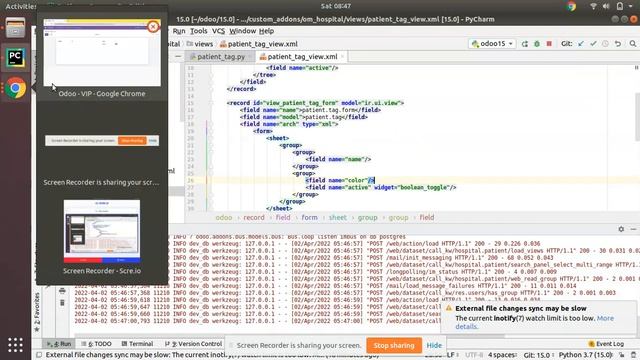Open the VCS menu
Image resolution: width=640 pixels, height=360 pixels.
(x=218, y=31)
